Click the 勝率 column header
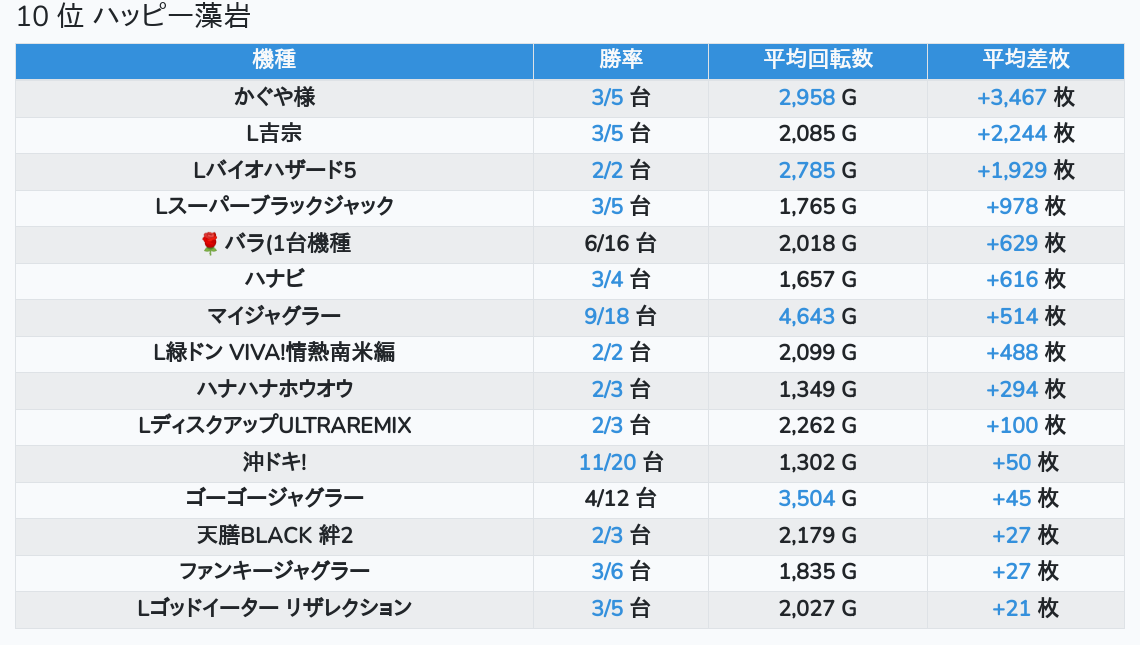Screen dimensions: 1140x645 [x=620, y=60]
